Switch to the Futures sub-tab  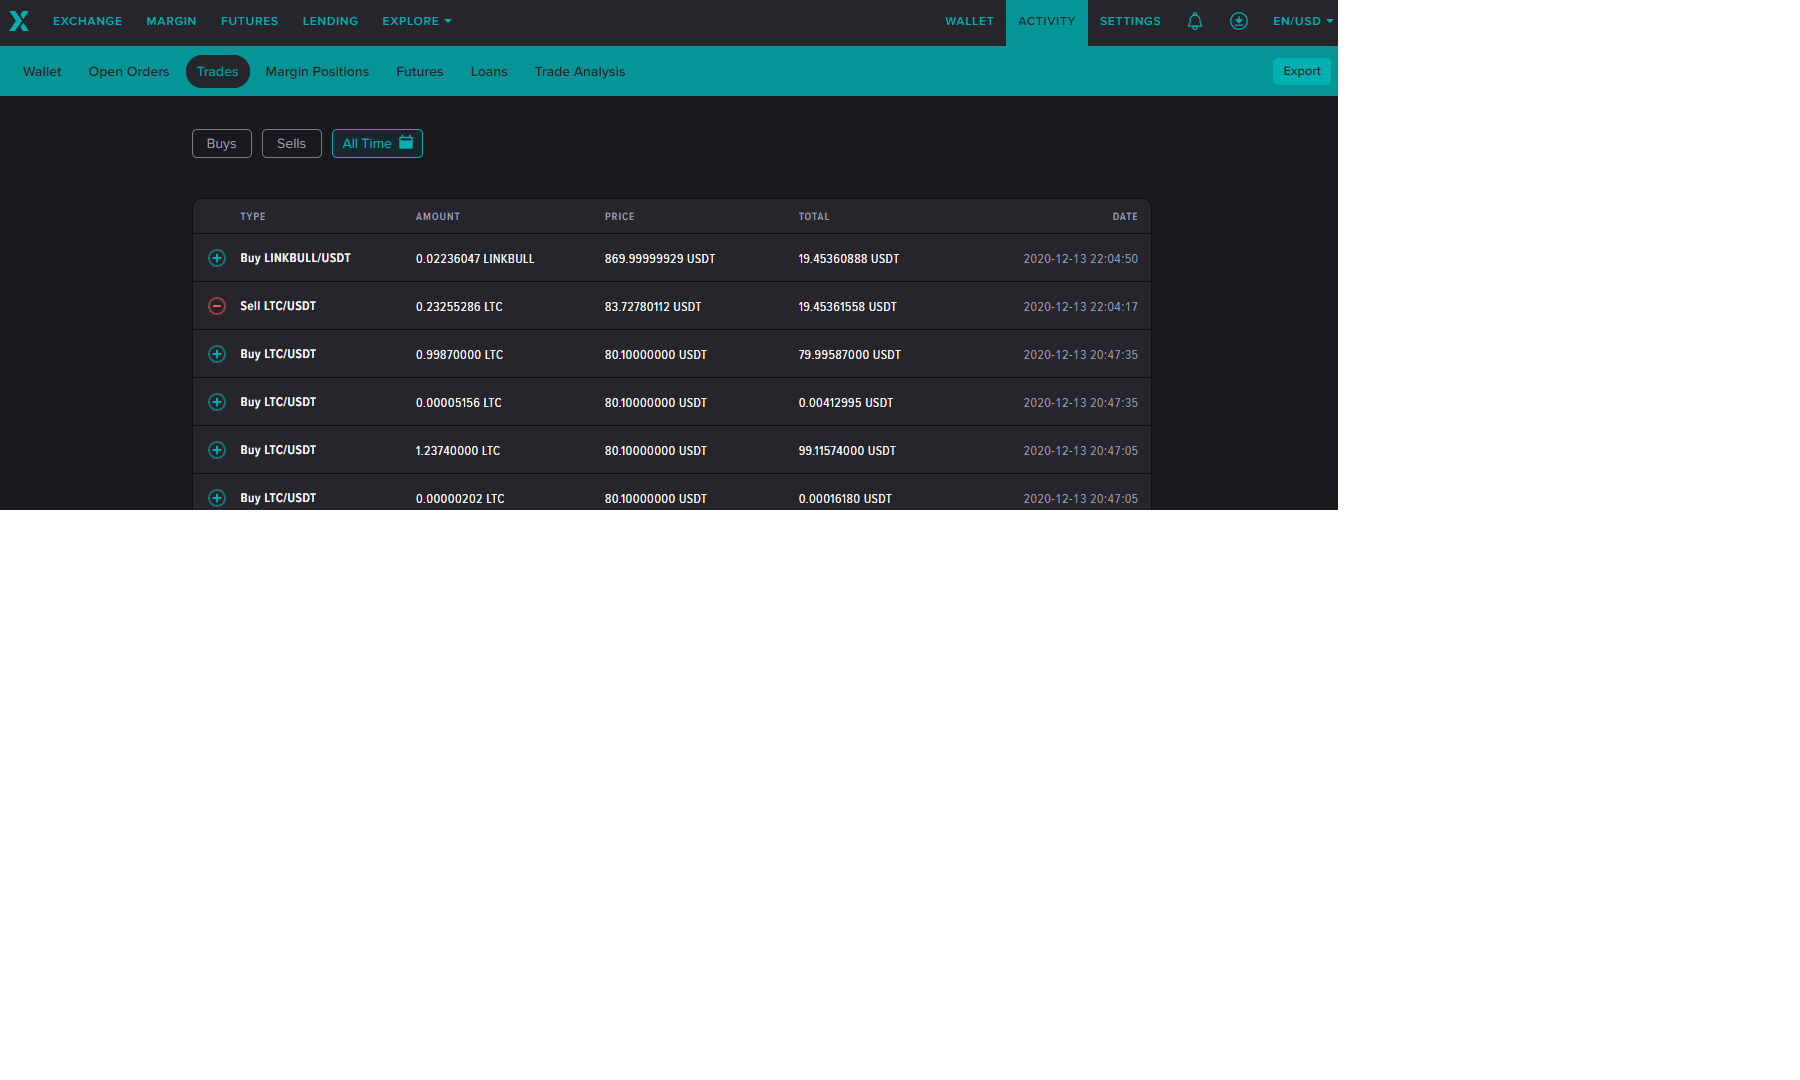(x=420, y=71)
